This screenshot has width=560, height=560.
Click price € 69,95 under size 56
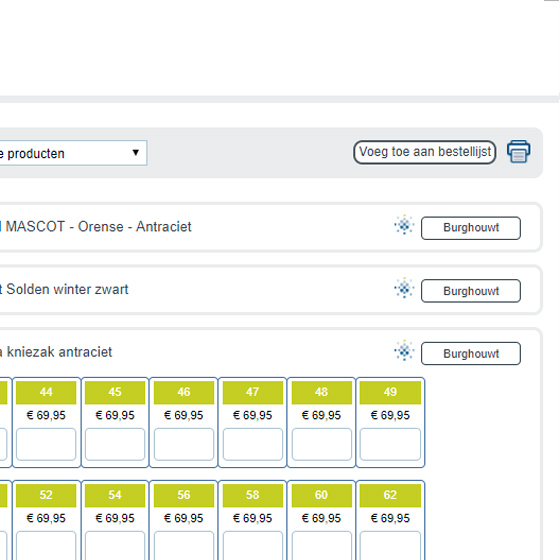(x=184, y=518)
